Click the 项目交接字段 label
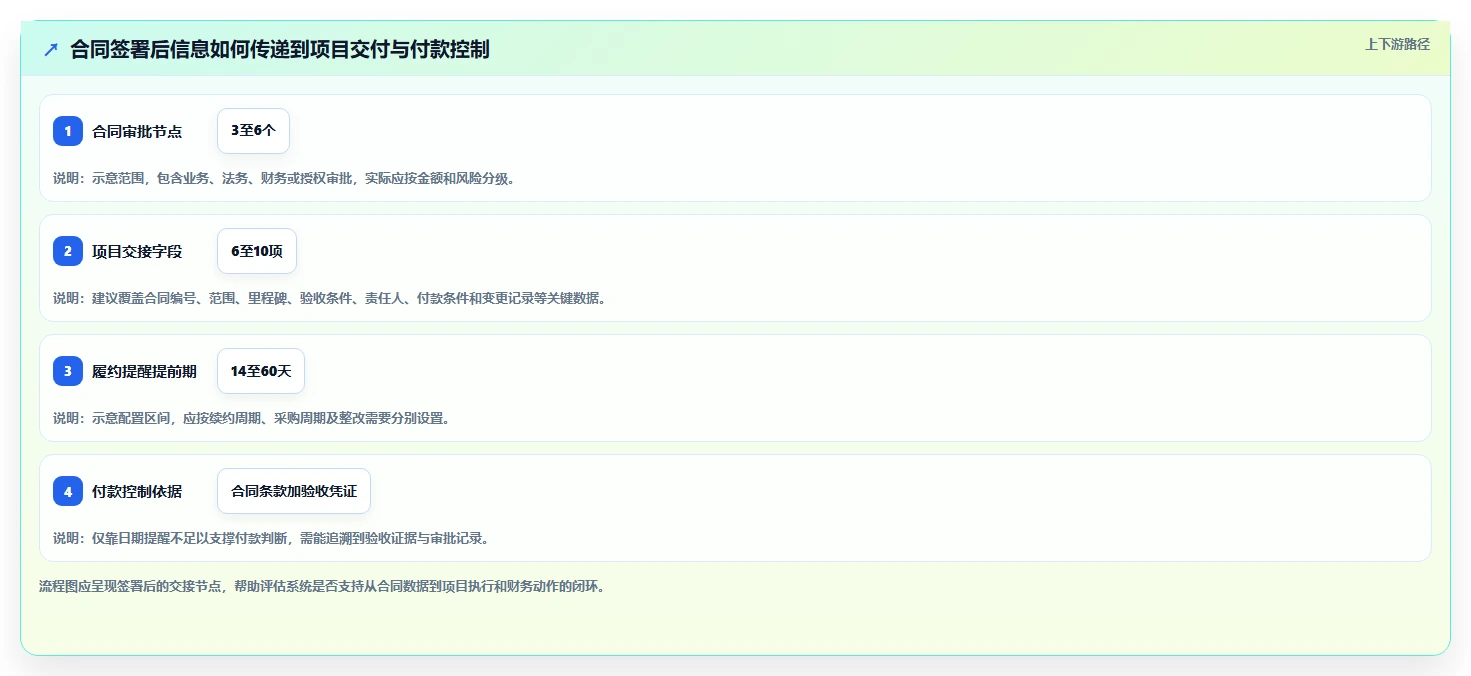This screenshot has width=1471, height=676. point(137,251)
